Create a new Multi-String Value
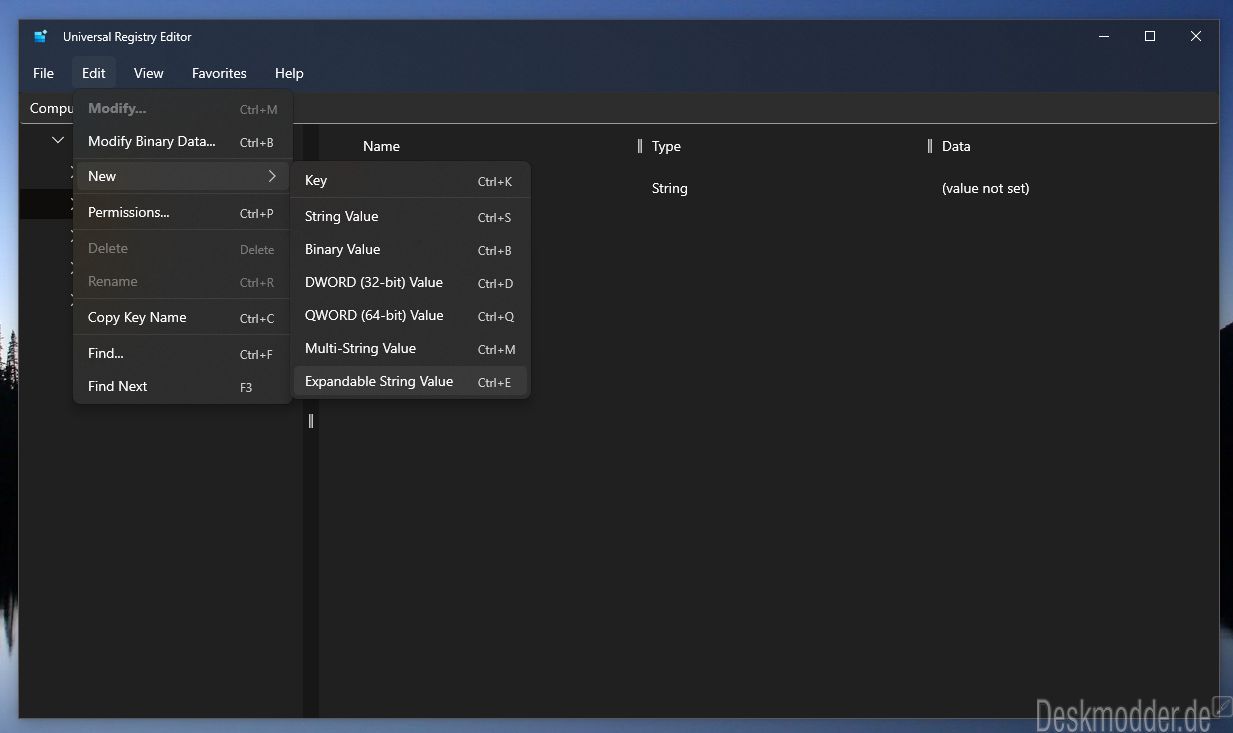The width and height of the screenshot is (1233, 733). coord(410,349)
